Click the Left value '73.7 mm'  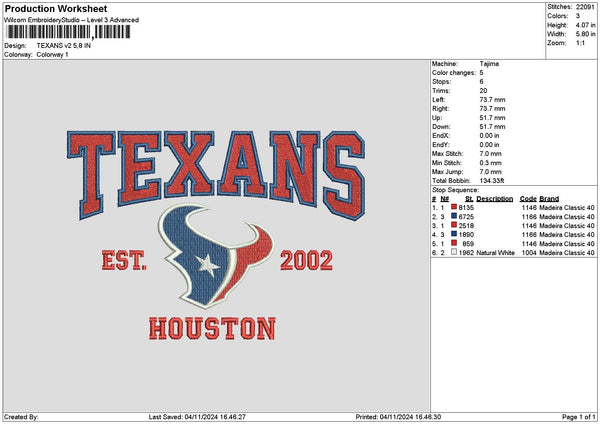[492, 100]
